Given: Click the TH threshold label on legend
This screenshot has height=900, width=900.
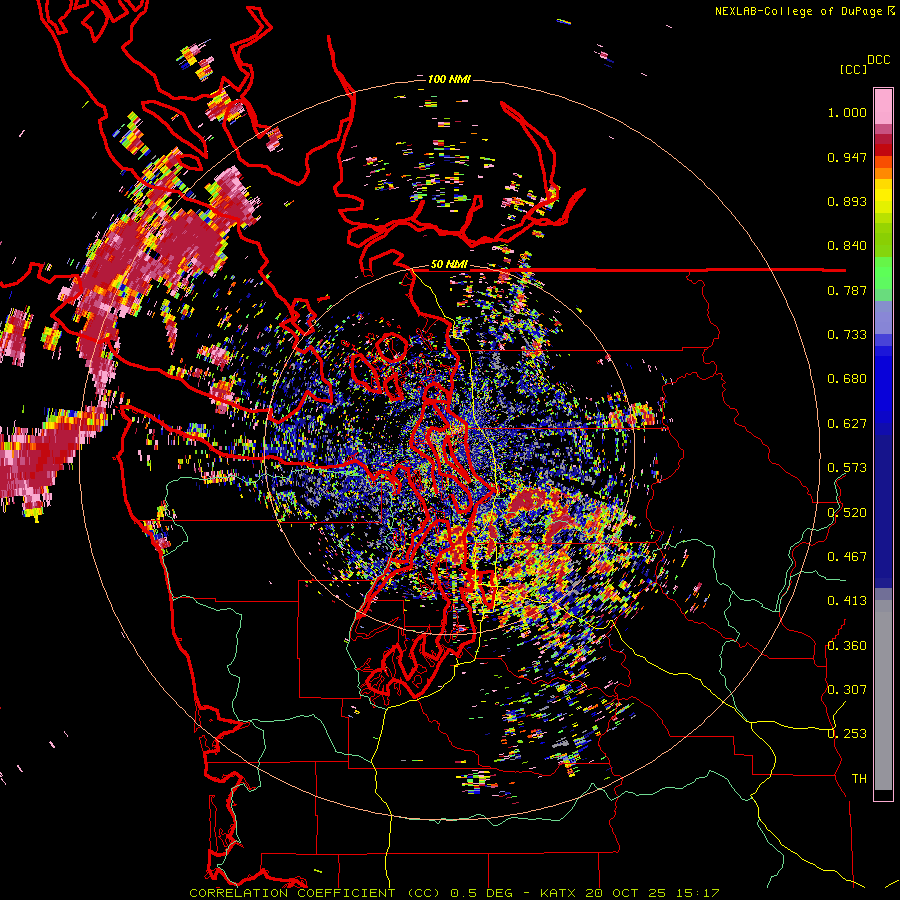Looking at the screenshot, I should click(x=859, y=779).
